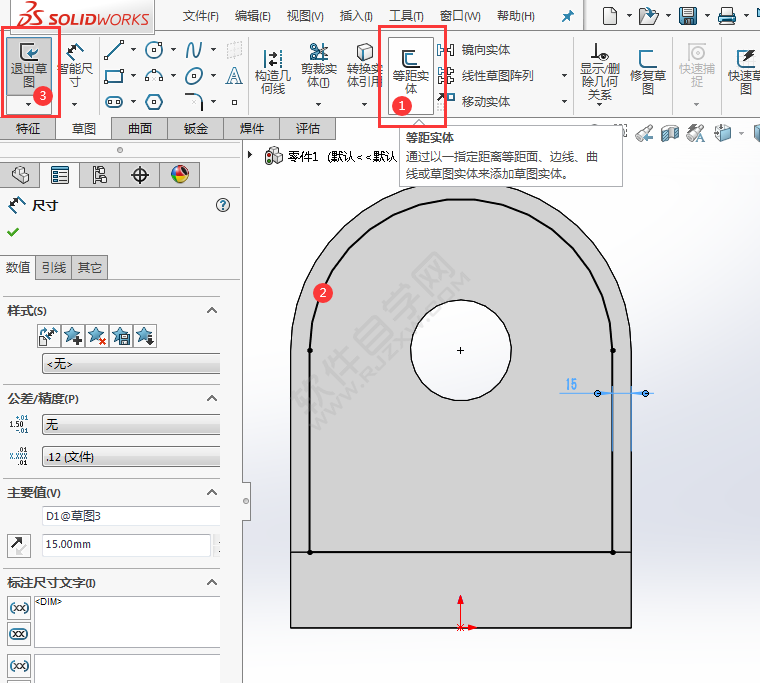Screen dimensions: 760x683
Task: Click Mirror Entities (镜向实体)
Action: (x=476, y=50)
